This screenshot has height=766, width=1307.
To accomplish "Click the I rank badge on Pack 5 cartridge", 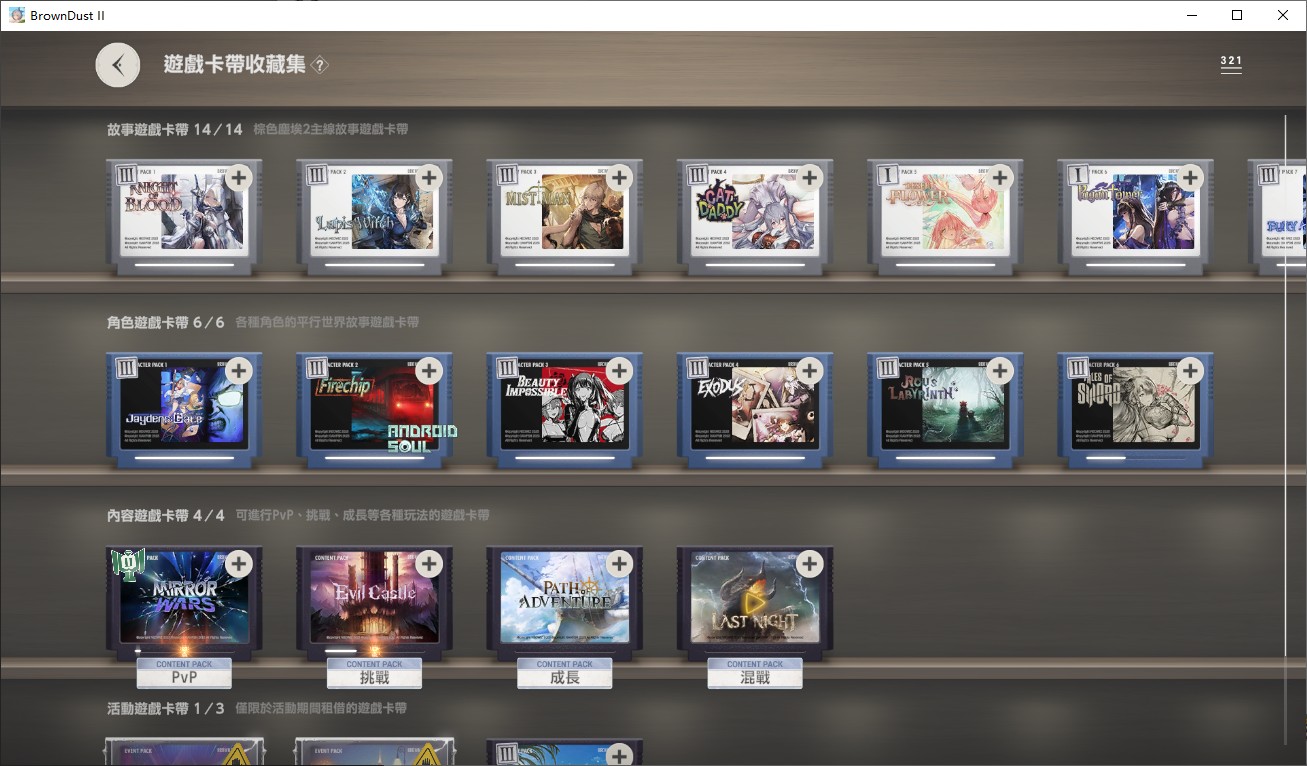I will pos(888,175).
